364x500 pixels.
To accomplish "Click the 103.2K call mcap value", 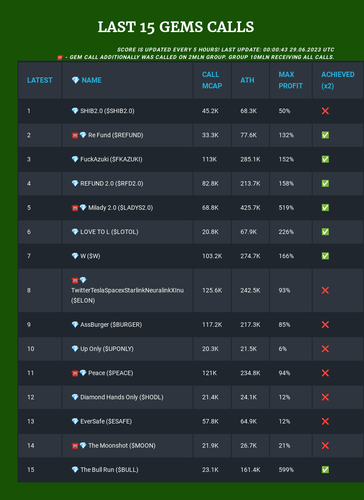I will [x=212, y=256].
